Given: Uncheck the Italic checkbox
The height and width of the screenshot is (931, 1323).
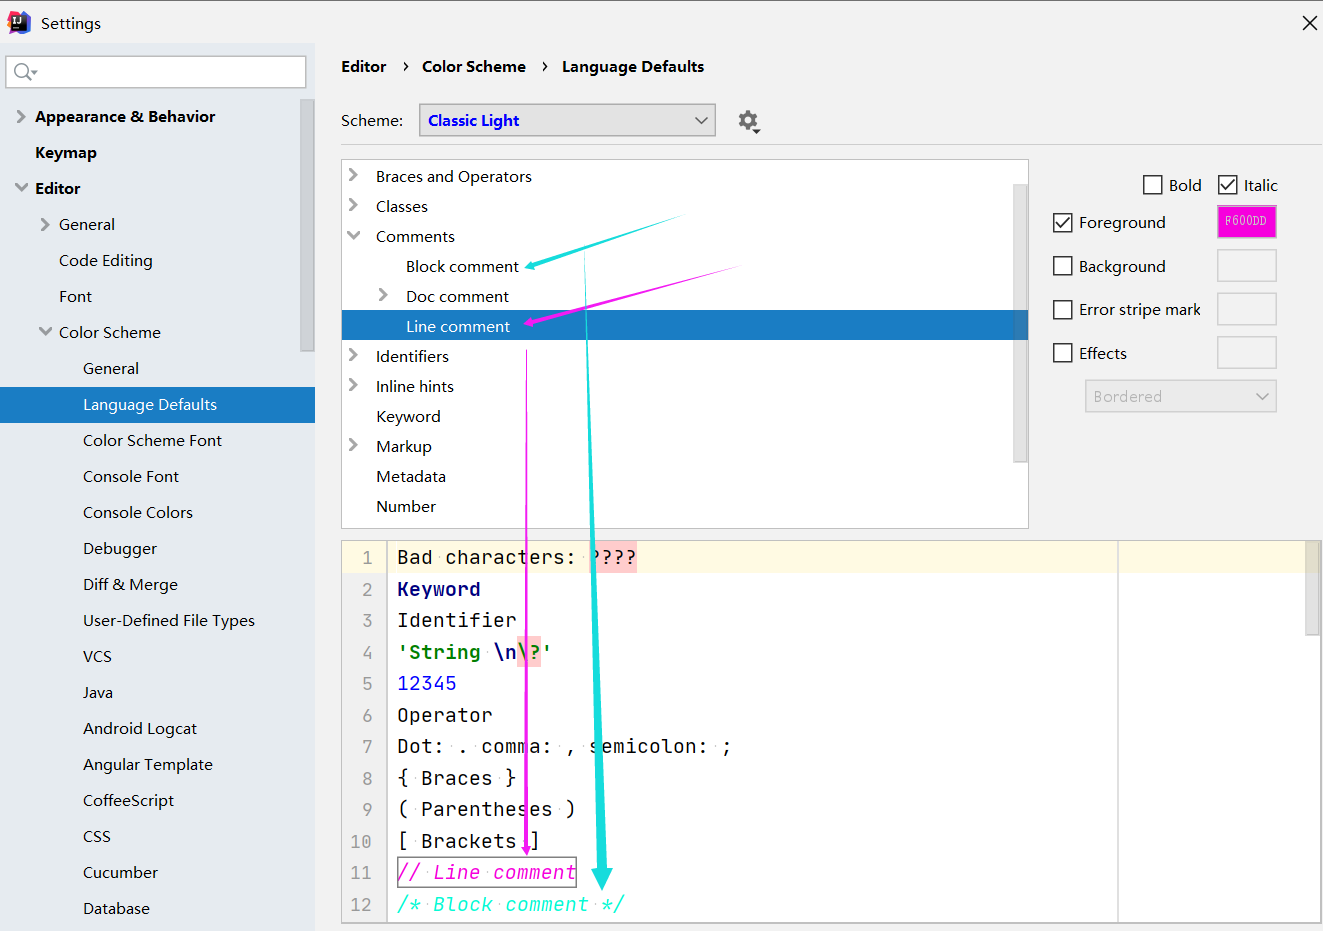Looking at the screenshot, I should [x=1228, y=185].
